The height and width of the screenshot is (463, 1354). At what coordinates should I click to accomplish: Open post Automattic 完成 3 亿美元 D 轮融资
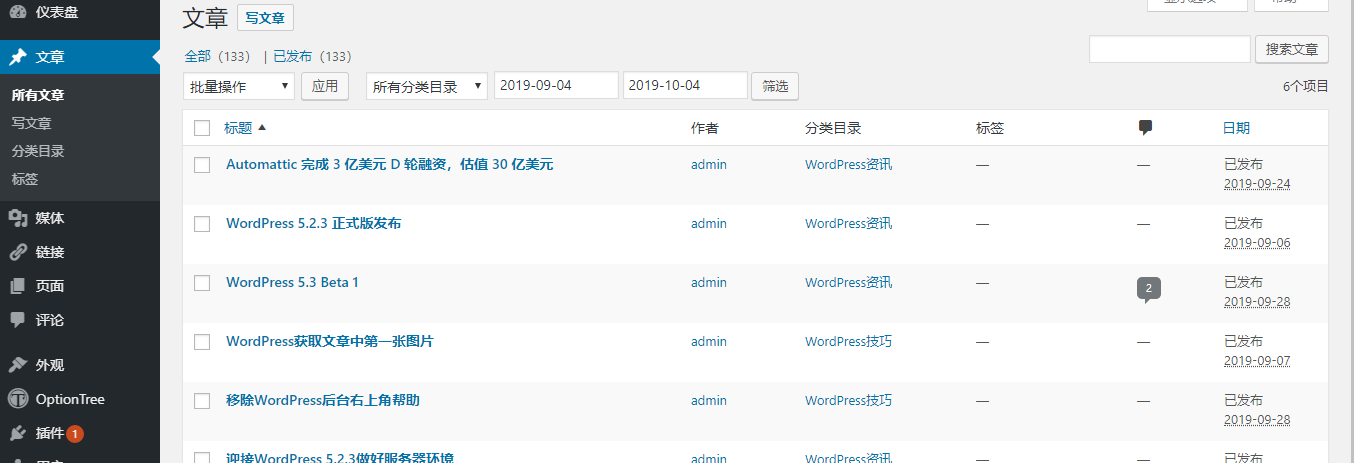(x=389, y=164)
